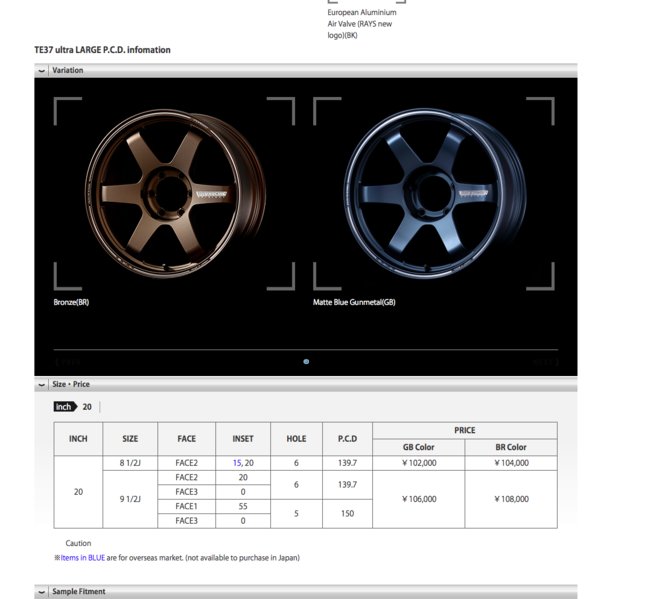Open the Variation section header
The height and width of the screenshot is (599, 668).
(306, 71)
